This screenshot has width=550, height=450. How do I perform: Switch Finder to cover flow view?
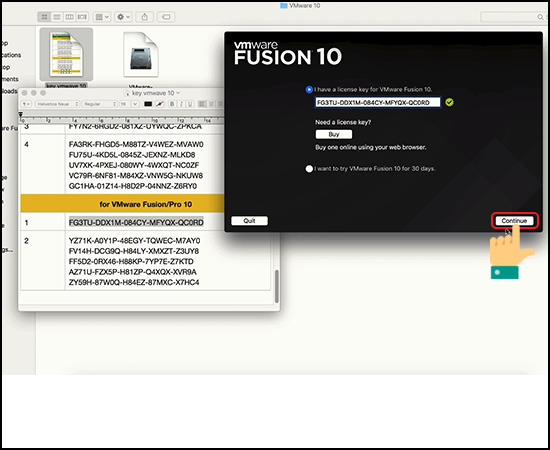coord(82,17)
